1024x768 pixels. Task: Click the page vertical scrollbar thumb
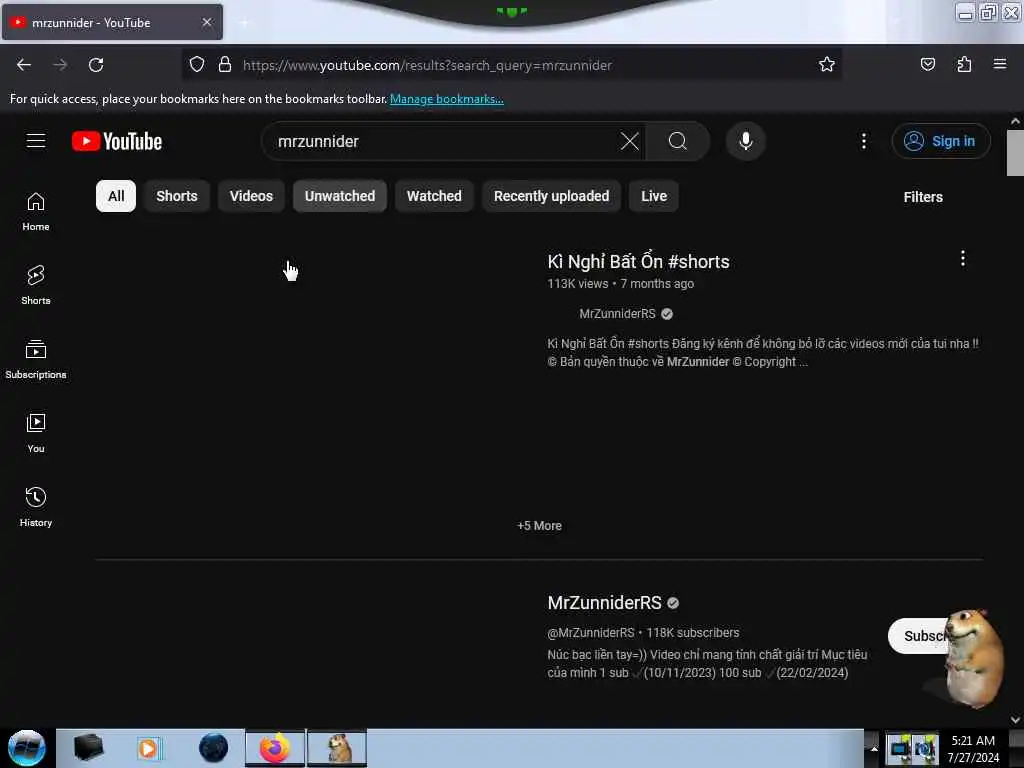pos(1015,153)
